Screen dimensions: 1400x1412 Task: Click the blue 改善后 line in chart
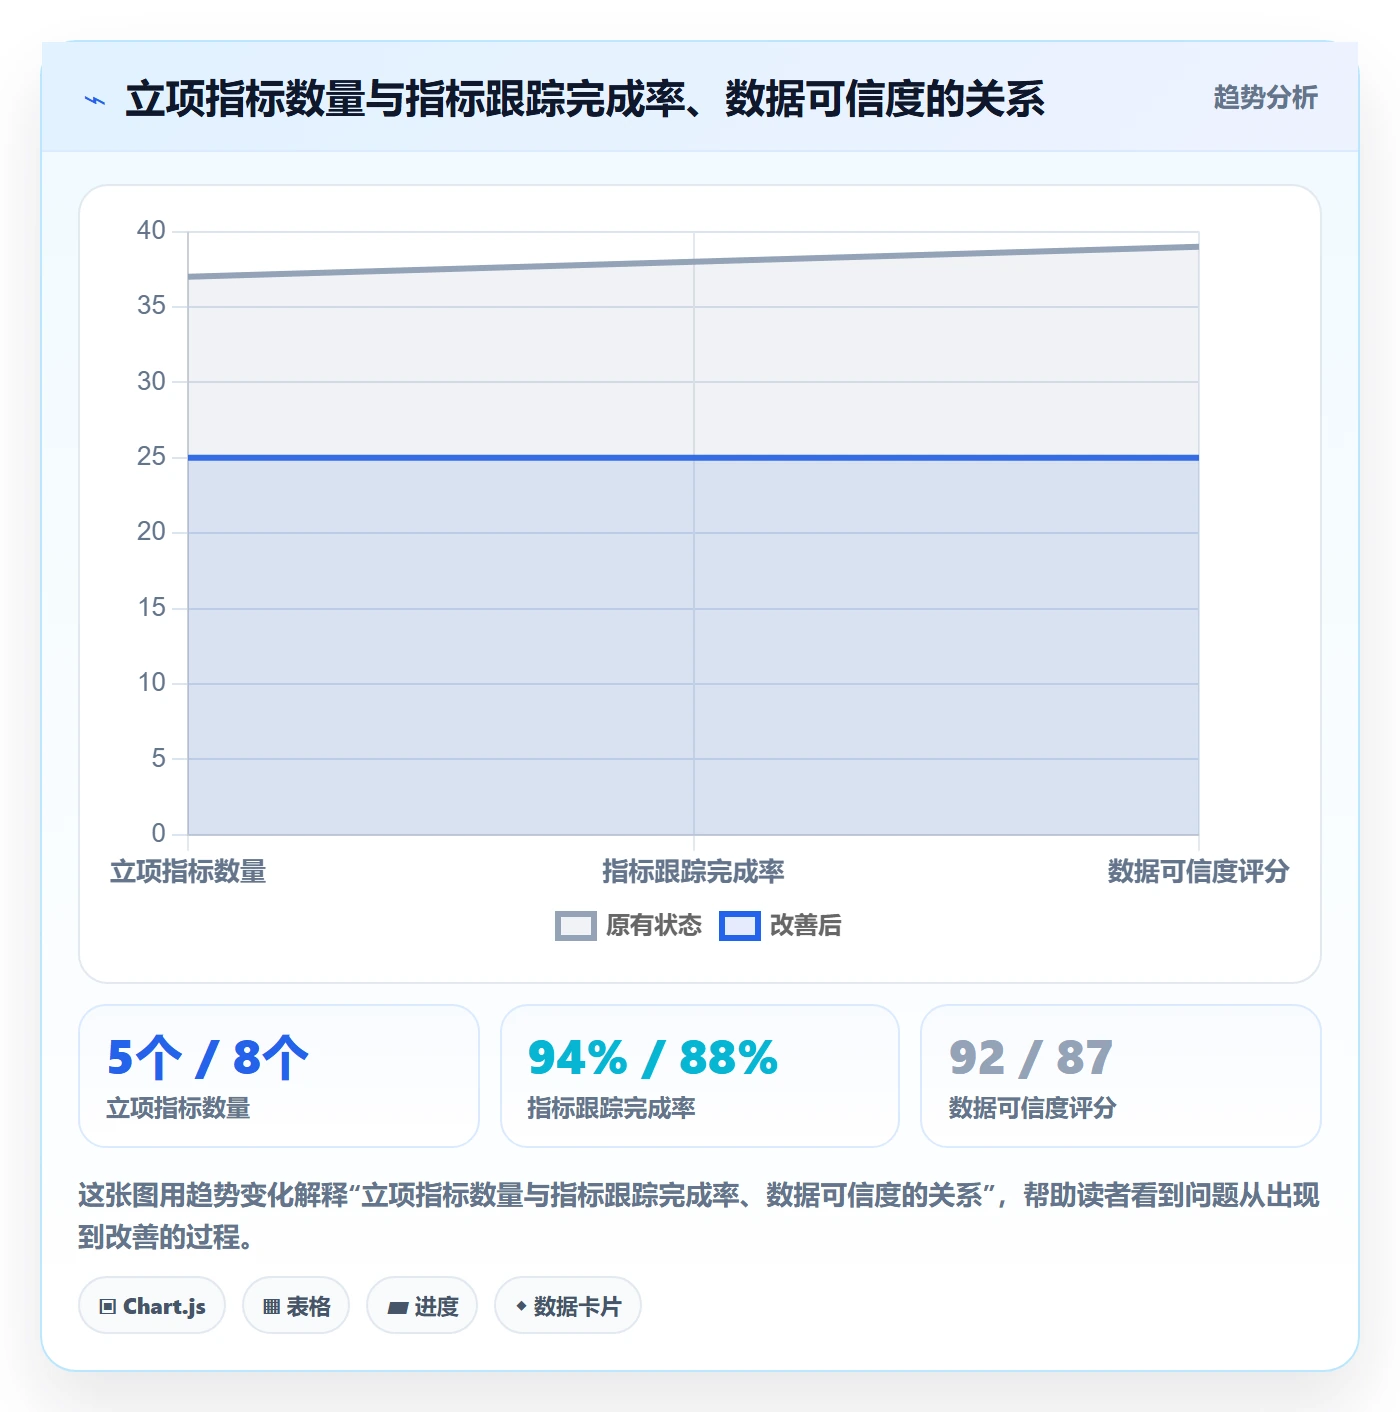tap(693, 458)
